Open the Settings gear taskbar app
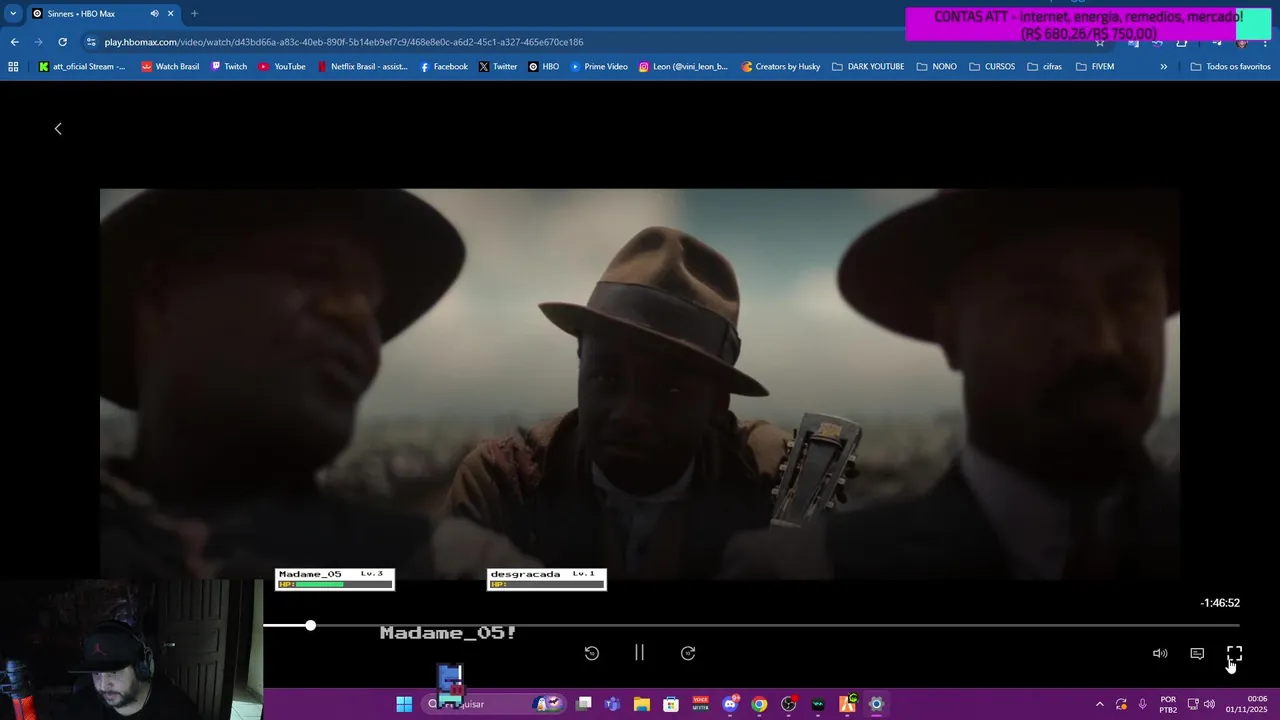The image size is (1280, 720). (x=876, y=704)
